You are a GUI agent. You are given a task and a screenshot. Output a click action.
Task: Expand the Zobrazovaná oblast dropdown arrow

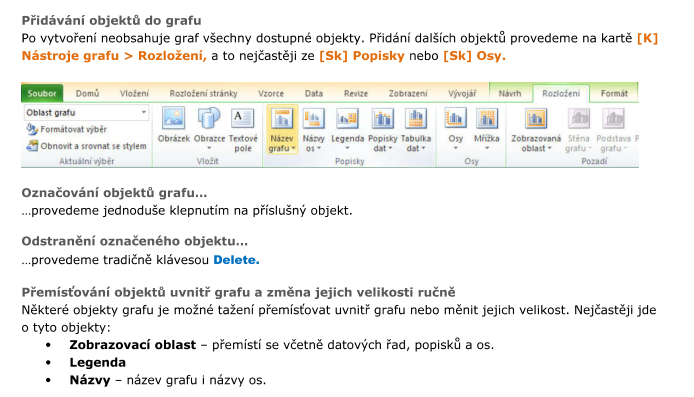click(x=550, y=149)
